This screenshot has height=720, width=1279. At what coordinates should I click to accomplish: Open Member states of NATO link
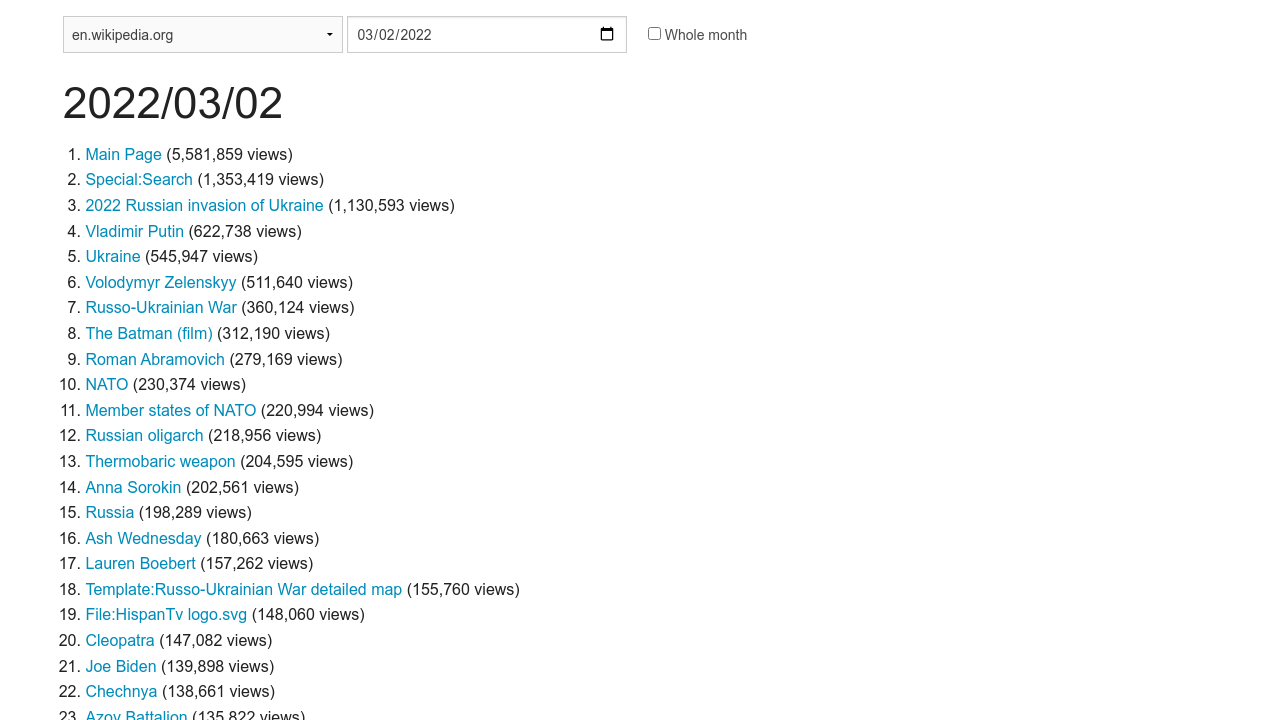tap(170, 410)
